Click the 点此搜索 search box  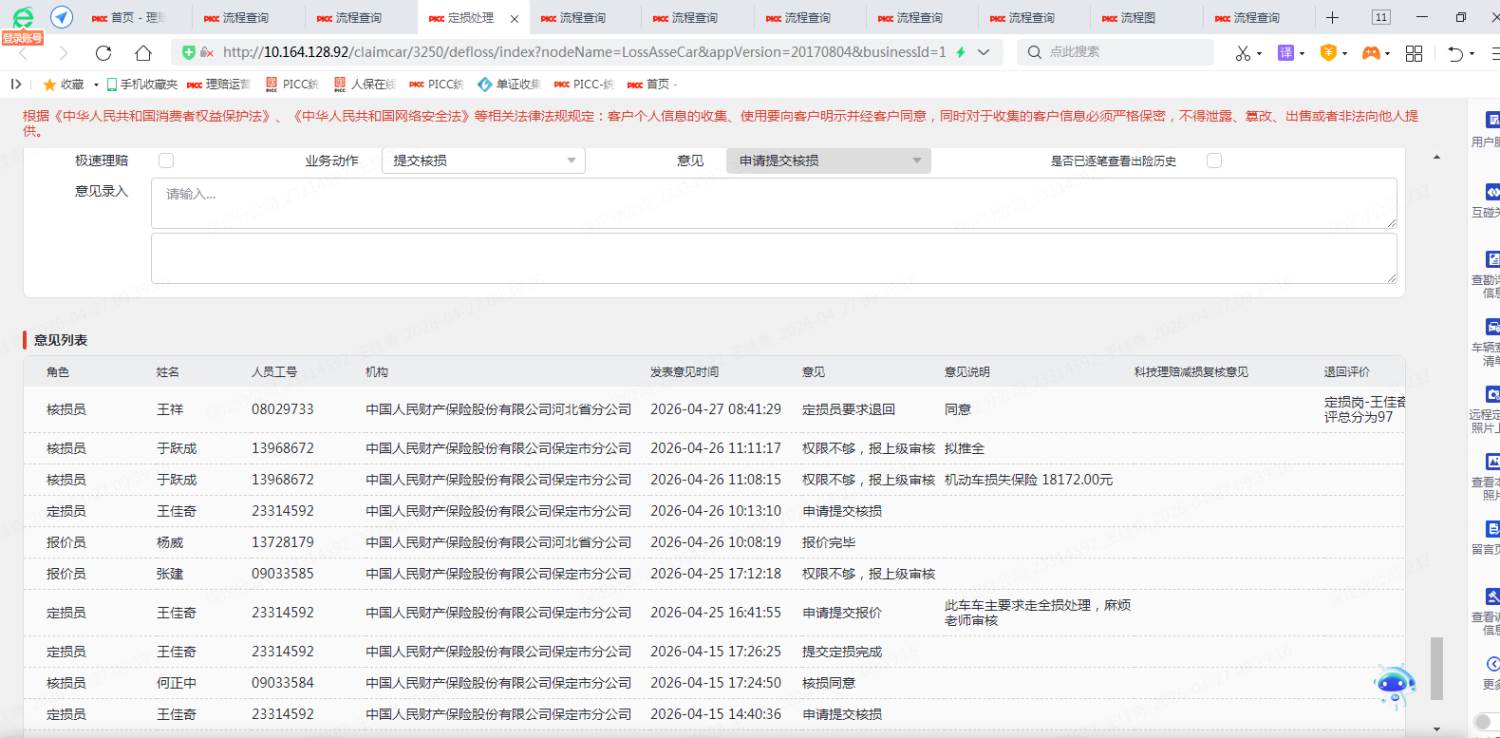1115,52
